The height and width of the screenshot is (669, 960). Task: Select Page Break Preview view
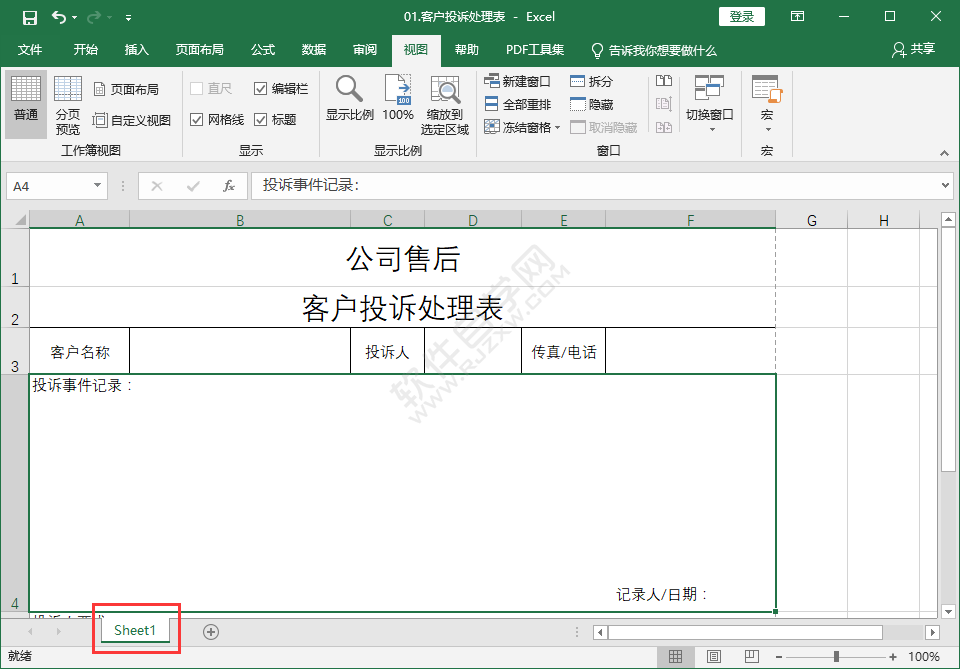click(x=67, y=104)
